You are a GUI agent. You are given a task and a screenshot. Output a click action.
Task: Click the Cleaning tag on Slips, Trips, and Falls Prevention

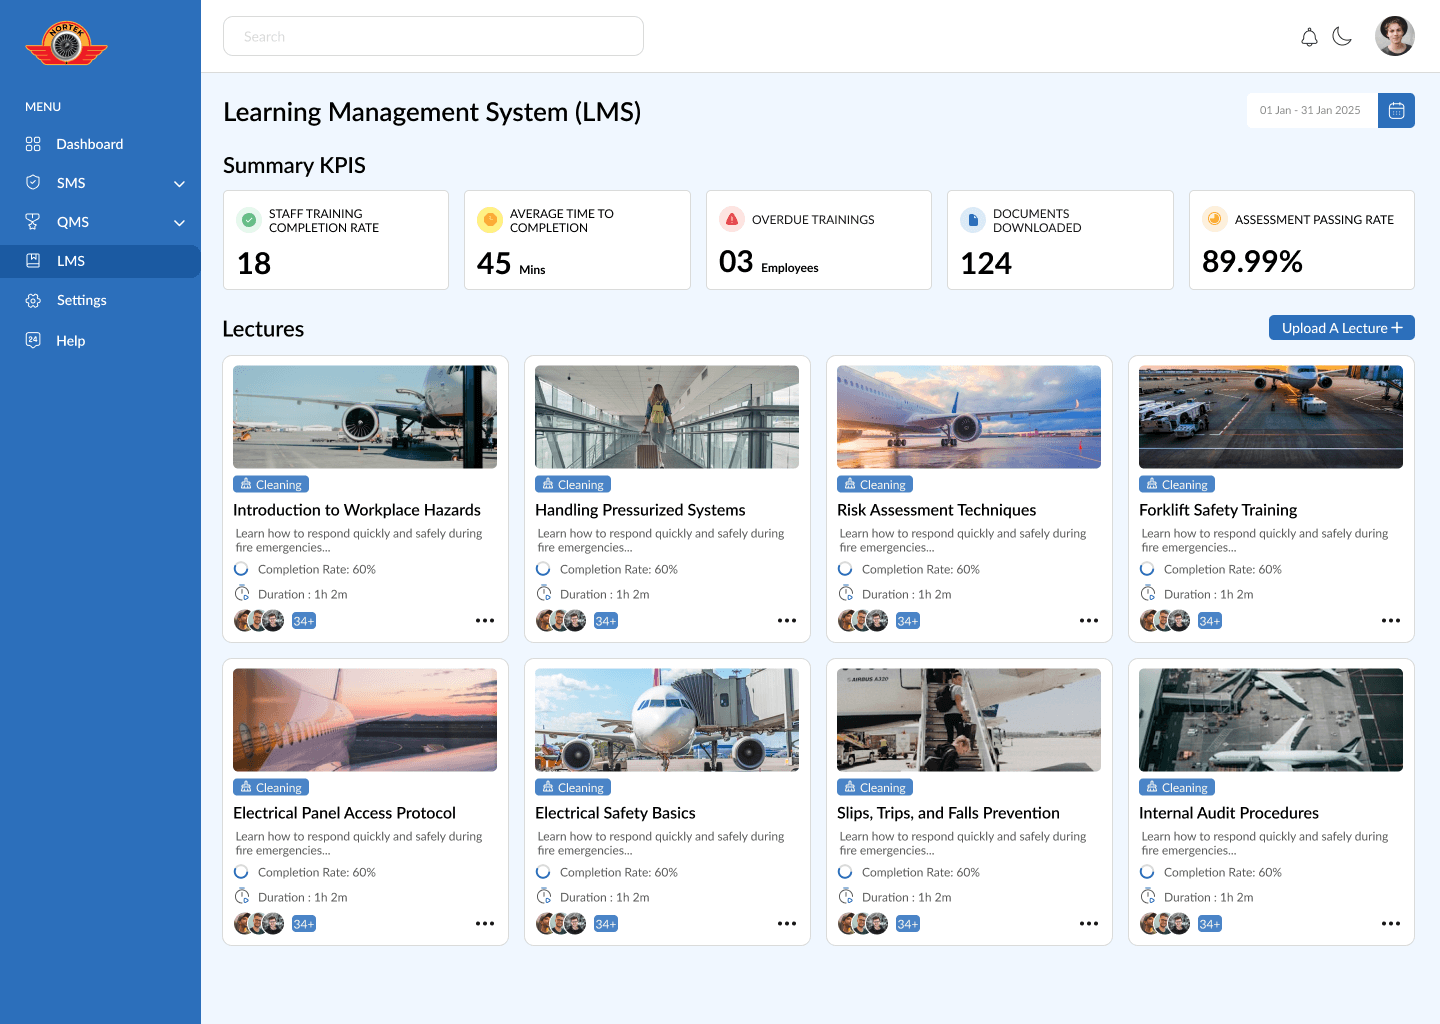coord(875,787)
